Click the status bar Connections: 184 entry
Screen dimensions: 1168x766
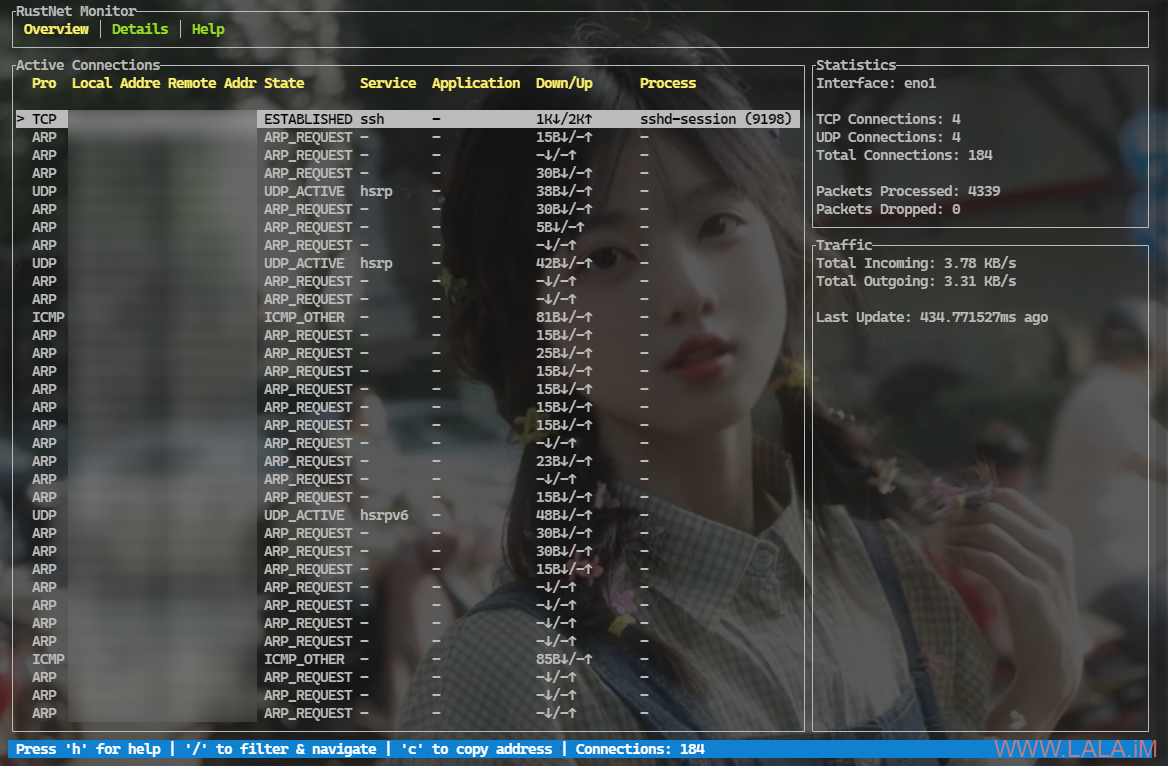(640, 749)
